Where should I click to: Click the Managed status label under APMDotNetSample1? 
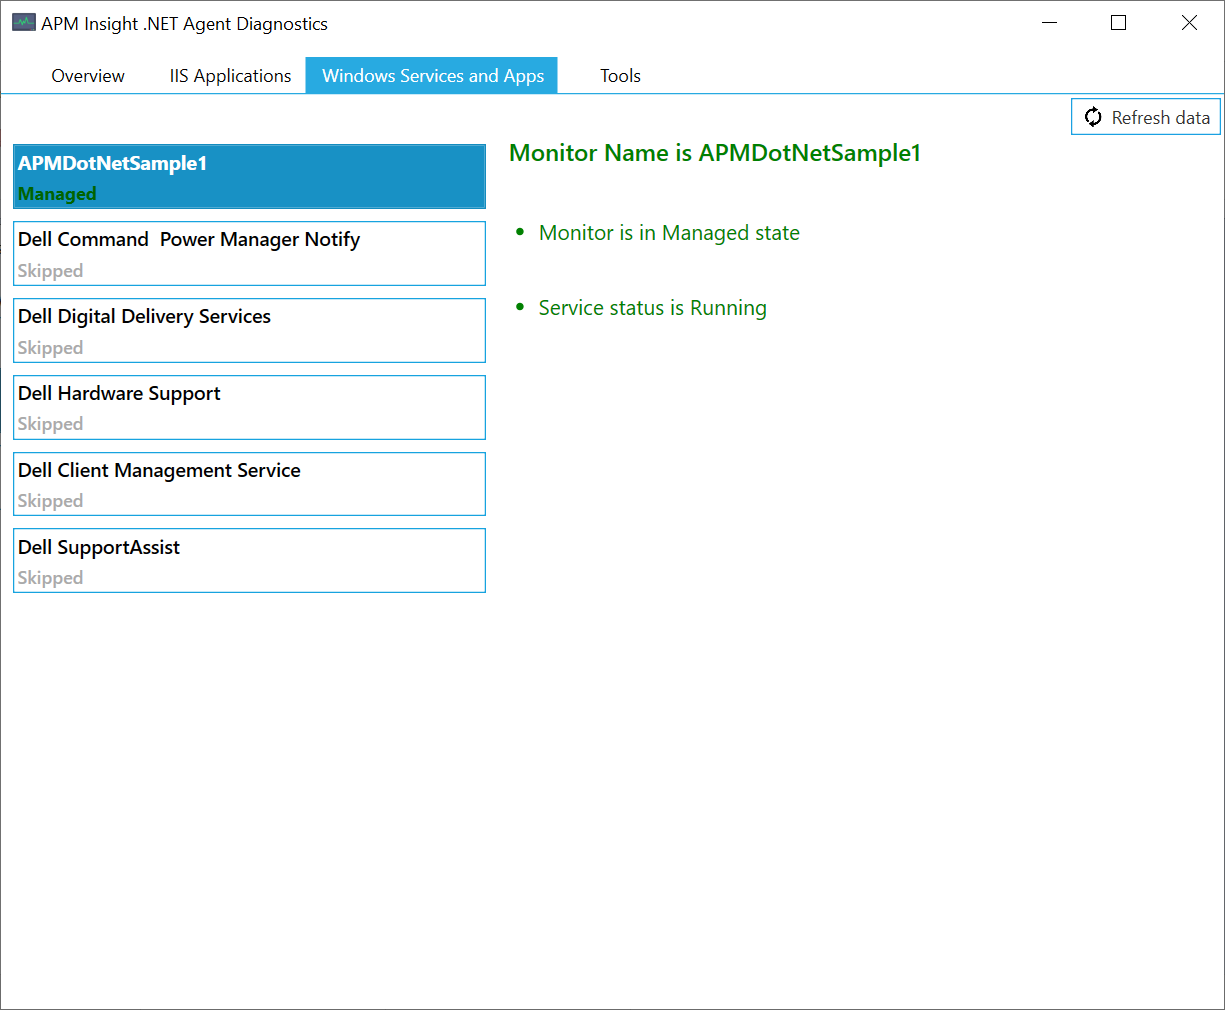tap(56, 193)
